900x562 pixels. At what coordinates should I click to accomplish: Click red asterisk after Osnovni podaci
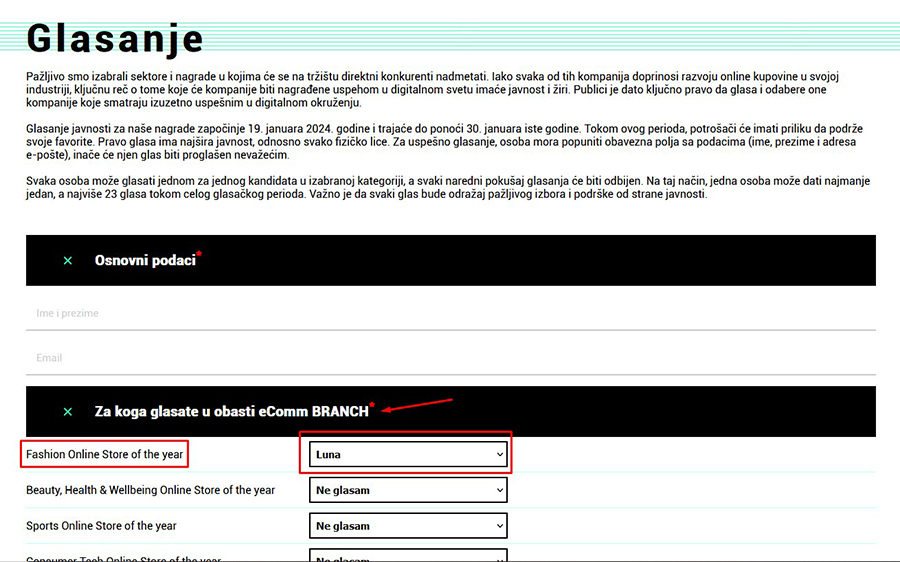(199, 255)
